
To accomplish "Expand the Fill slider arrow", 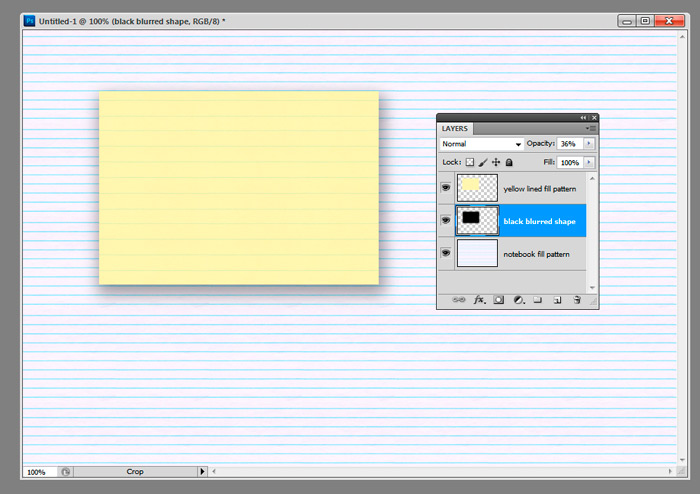I will pyautogui.click(x=589, y=162).
